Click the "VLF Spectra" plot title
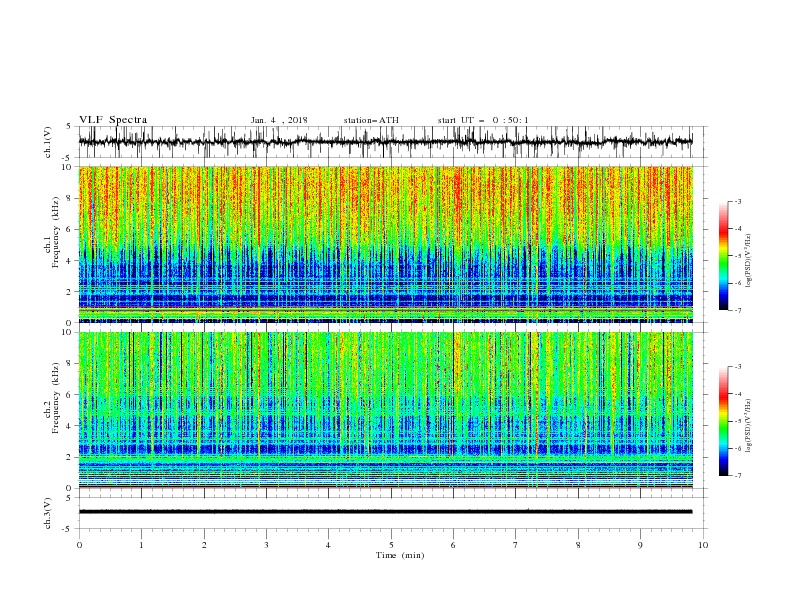Viewport: 792px width, 612px height. (113, 120)
